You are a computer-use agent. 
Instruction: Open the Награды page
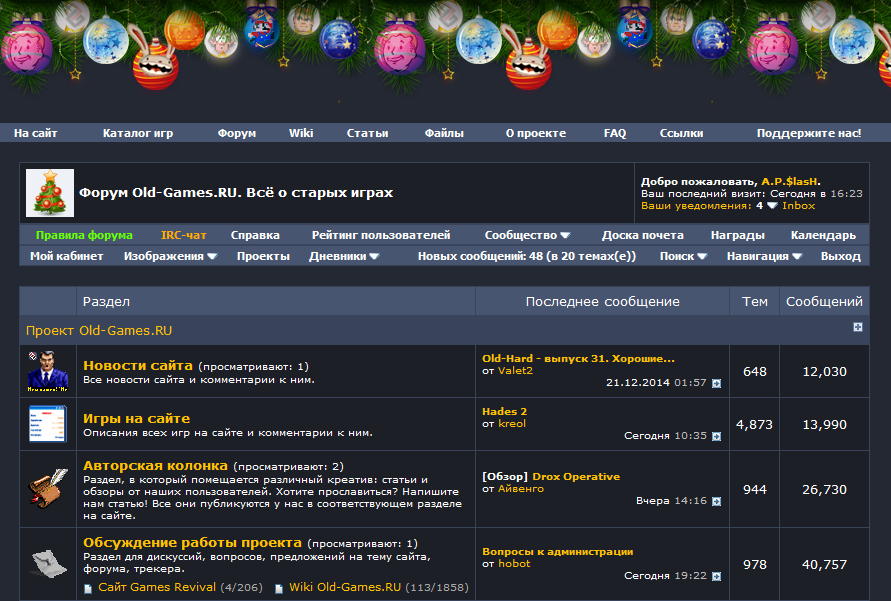pyautogui.click(x=738, y=235)
